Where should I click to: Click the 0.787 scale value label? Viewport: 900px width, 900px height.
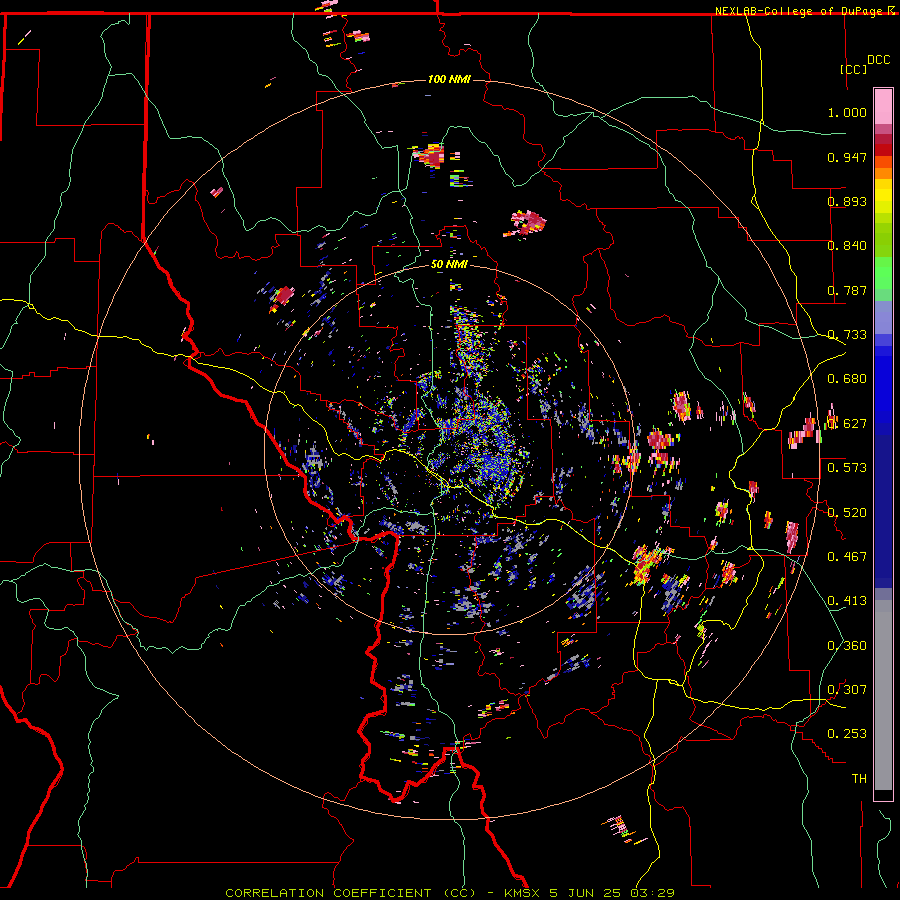tap(847, 290)
